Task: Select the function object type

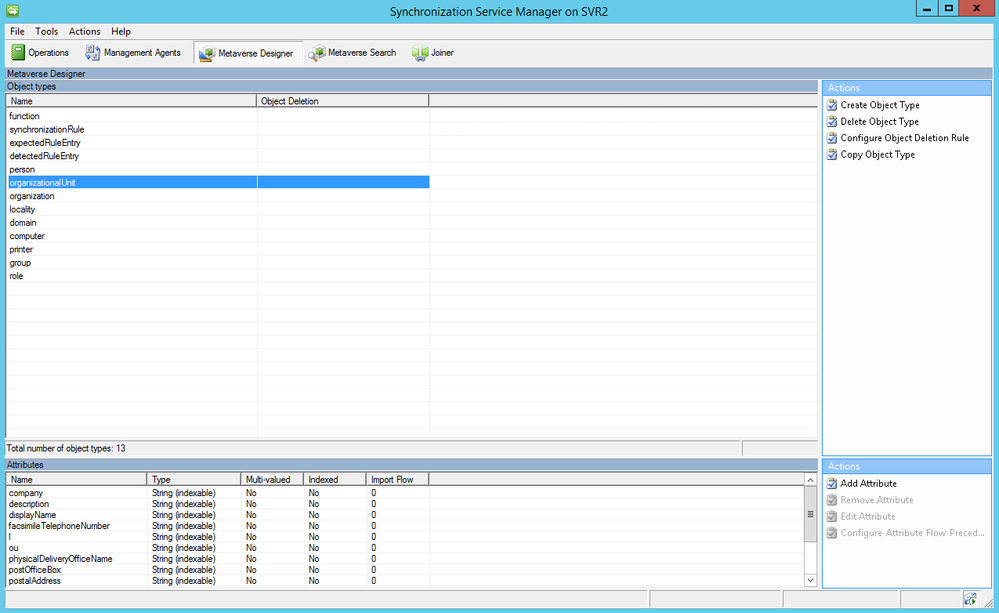Action: click(x=217, y=116)
